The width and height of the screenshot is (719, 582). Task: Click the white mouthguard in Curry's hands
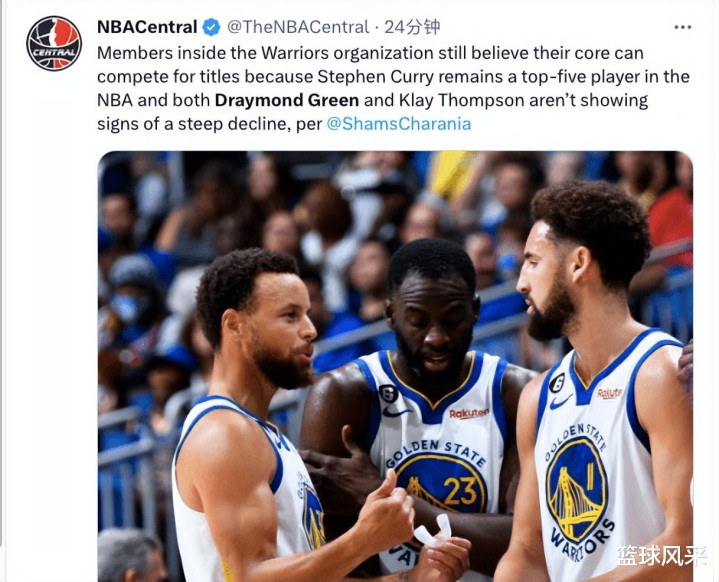click(x=433, y=531)
